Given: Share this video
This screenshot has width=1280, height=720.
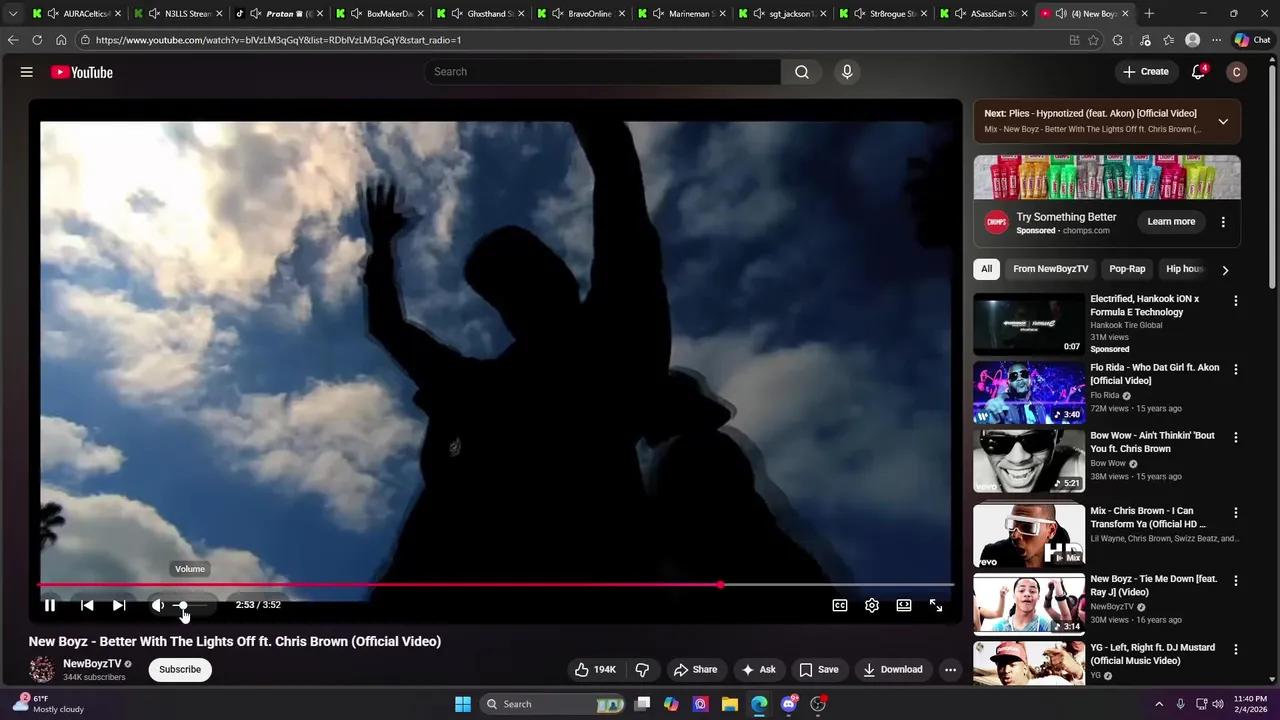Looking at the screenshot, I should (x=695, y=670).
